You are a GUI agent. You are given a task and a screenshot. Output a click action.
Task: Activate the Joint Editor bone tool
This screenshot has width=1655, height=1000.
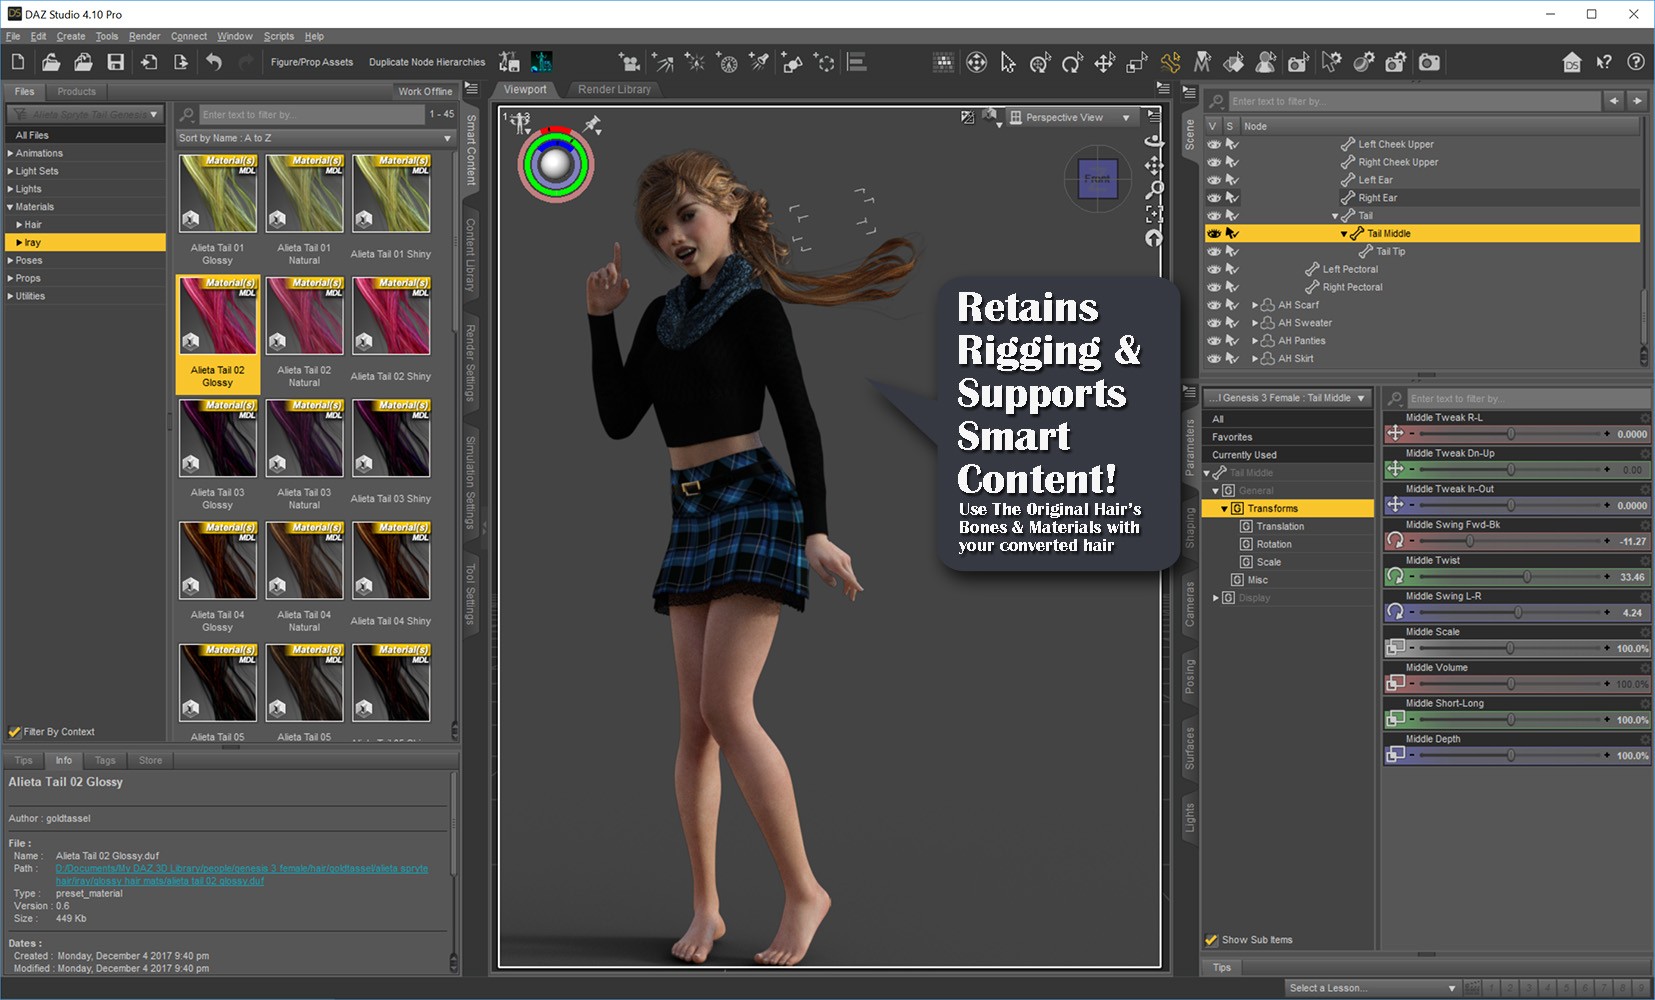pyautogui.click(x=1170, y=62)
